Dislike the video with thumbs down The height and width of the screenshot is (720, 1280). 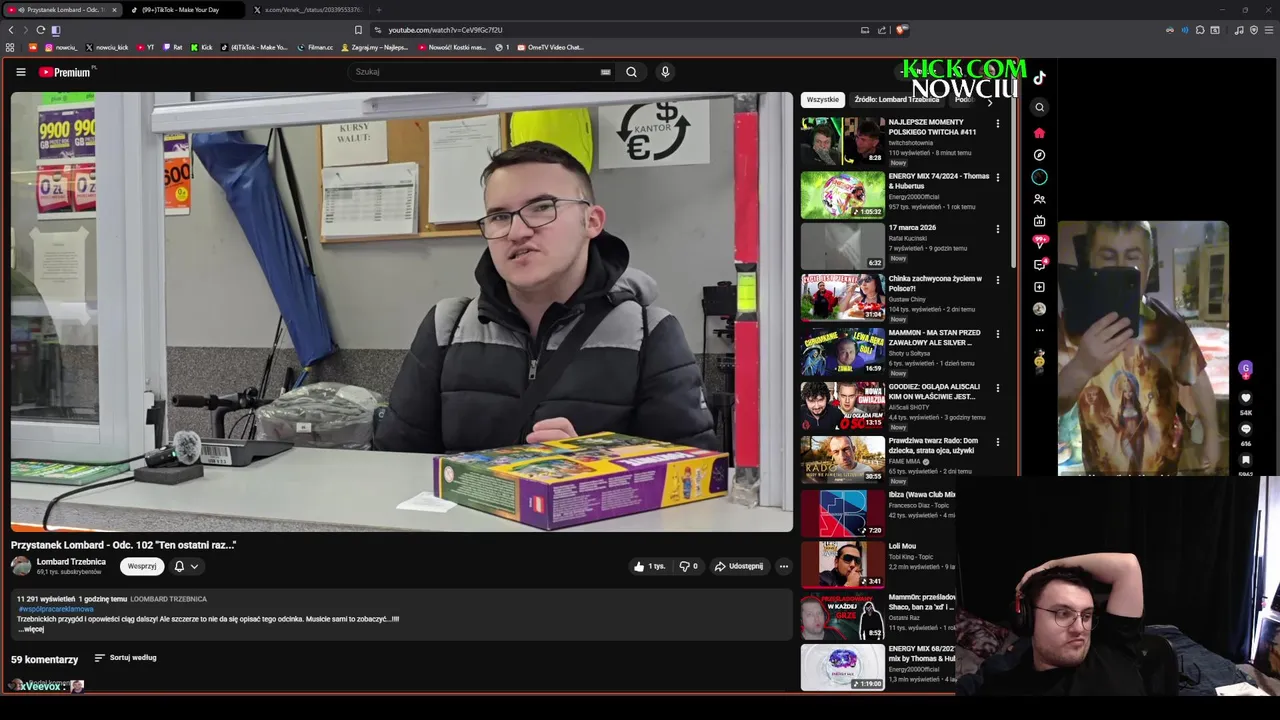click(687, 566)
